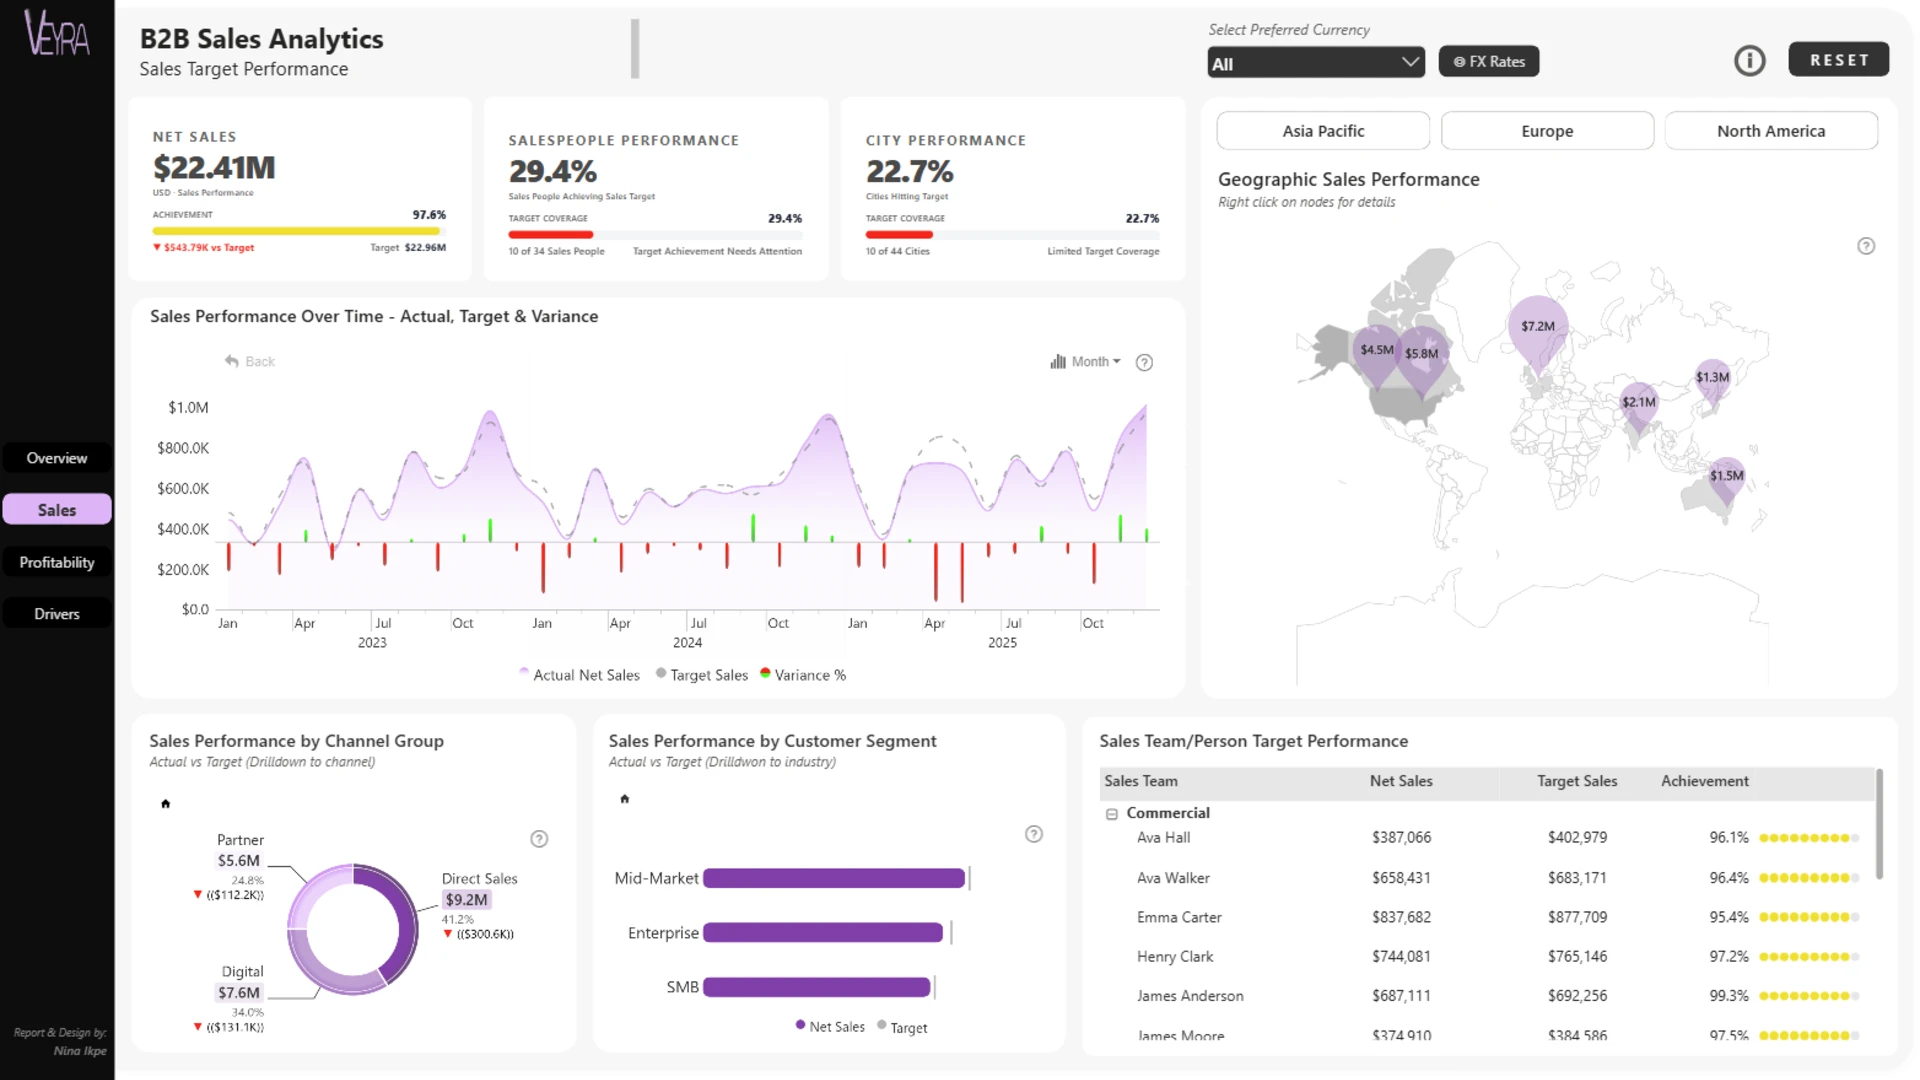This screenshot has width=1920, height=1080.
Task: Collapse the Commercial sales team group
Action: tap(1111, 814)
